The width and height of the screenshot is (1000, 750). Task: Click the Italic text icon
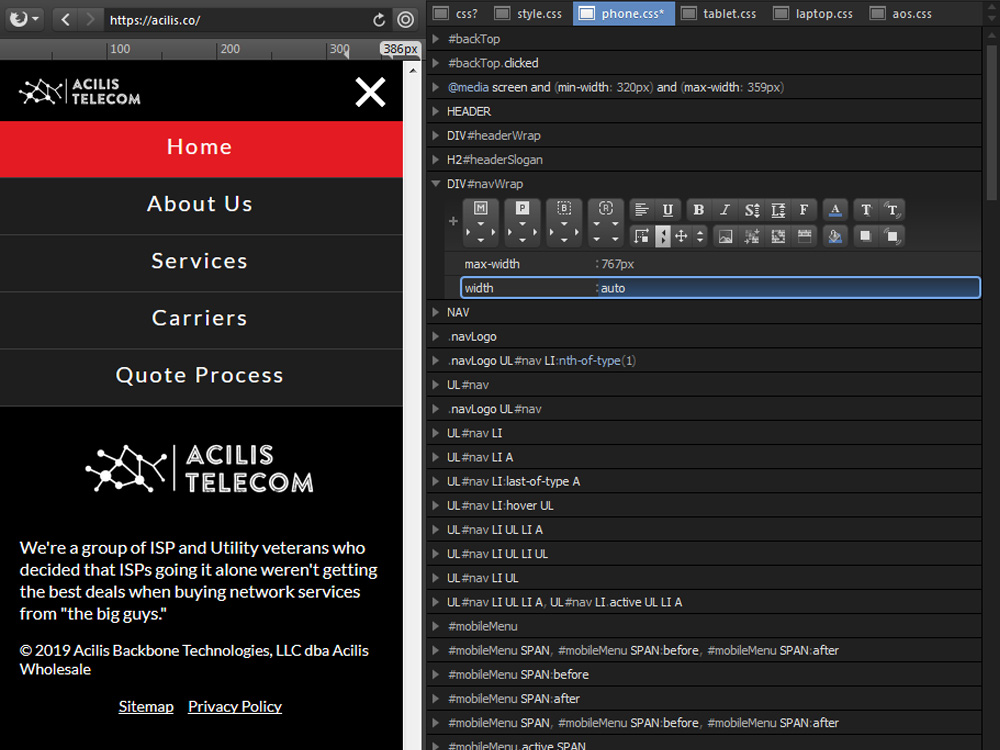725,210
